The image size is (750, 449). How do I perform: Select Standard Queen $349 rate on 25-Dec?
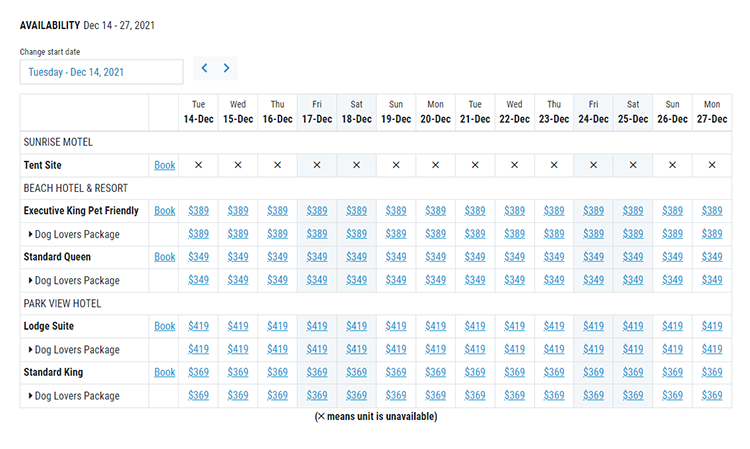tap(632, 257)
